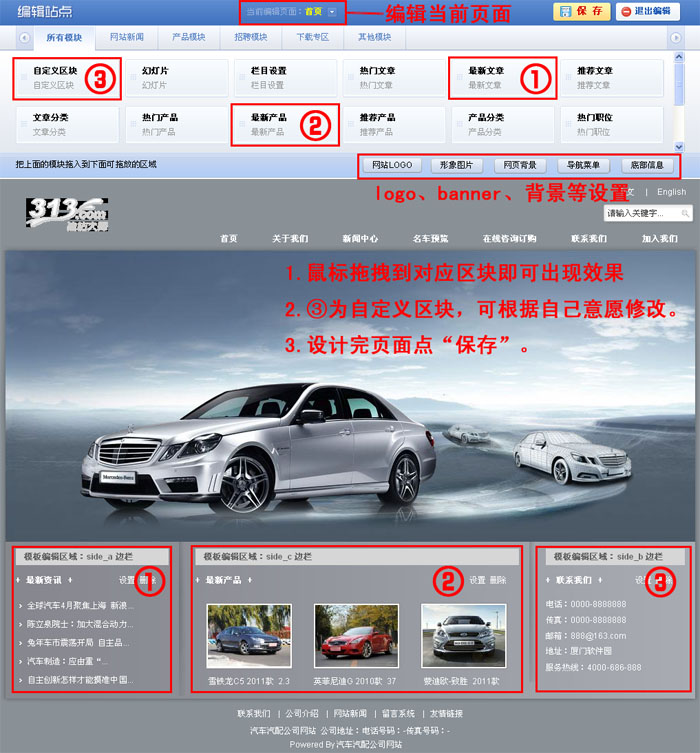Open news item 全球汽车4月聚焦上海
The image size is (700, 753).
tap(80, 606)
